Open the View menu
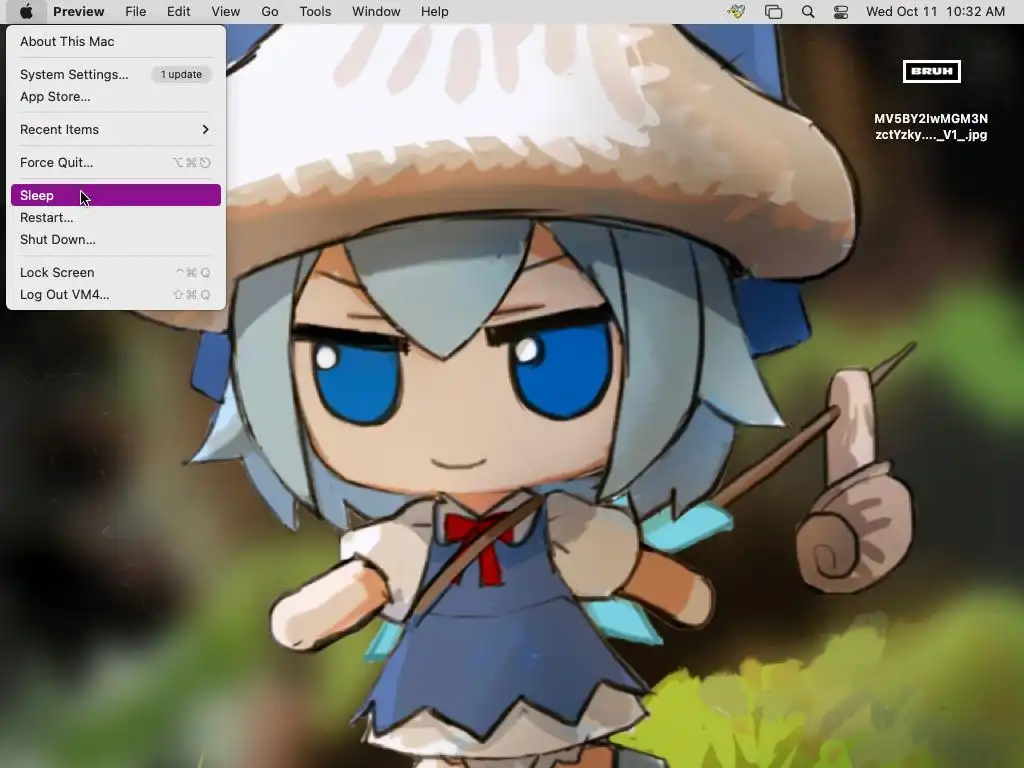 [x=225, y=12]
